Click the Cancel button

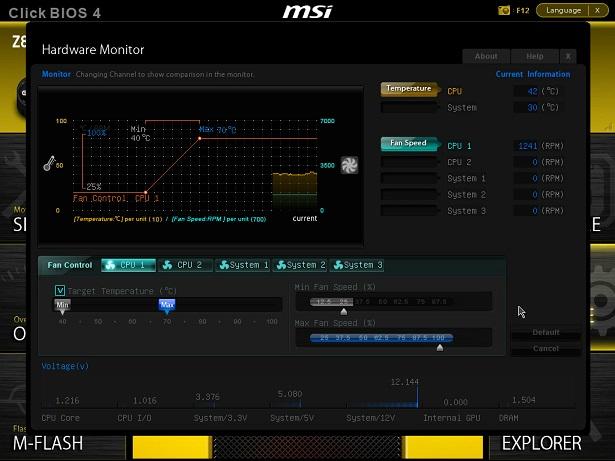point(546,348)
